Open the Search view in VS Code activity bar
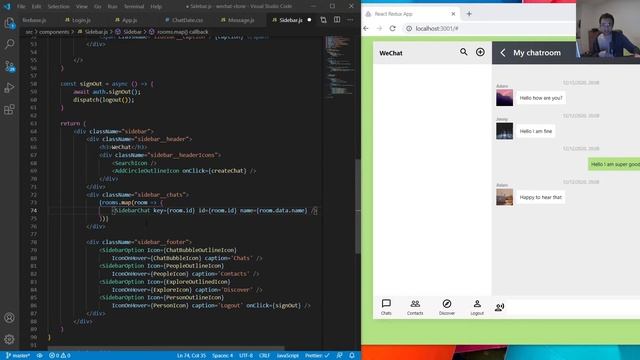Screen dimensions: 640x360 click(9, 44)
